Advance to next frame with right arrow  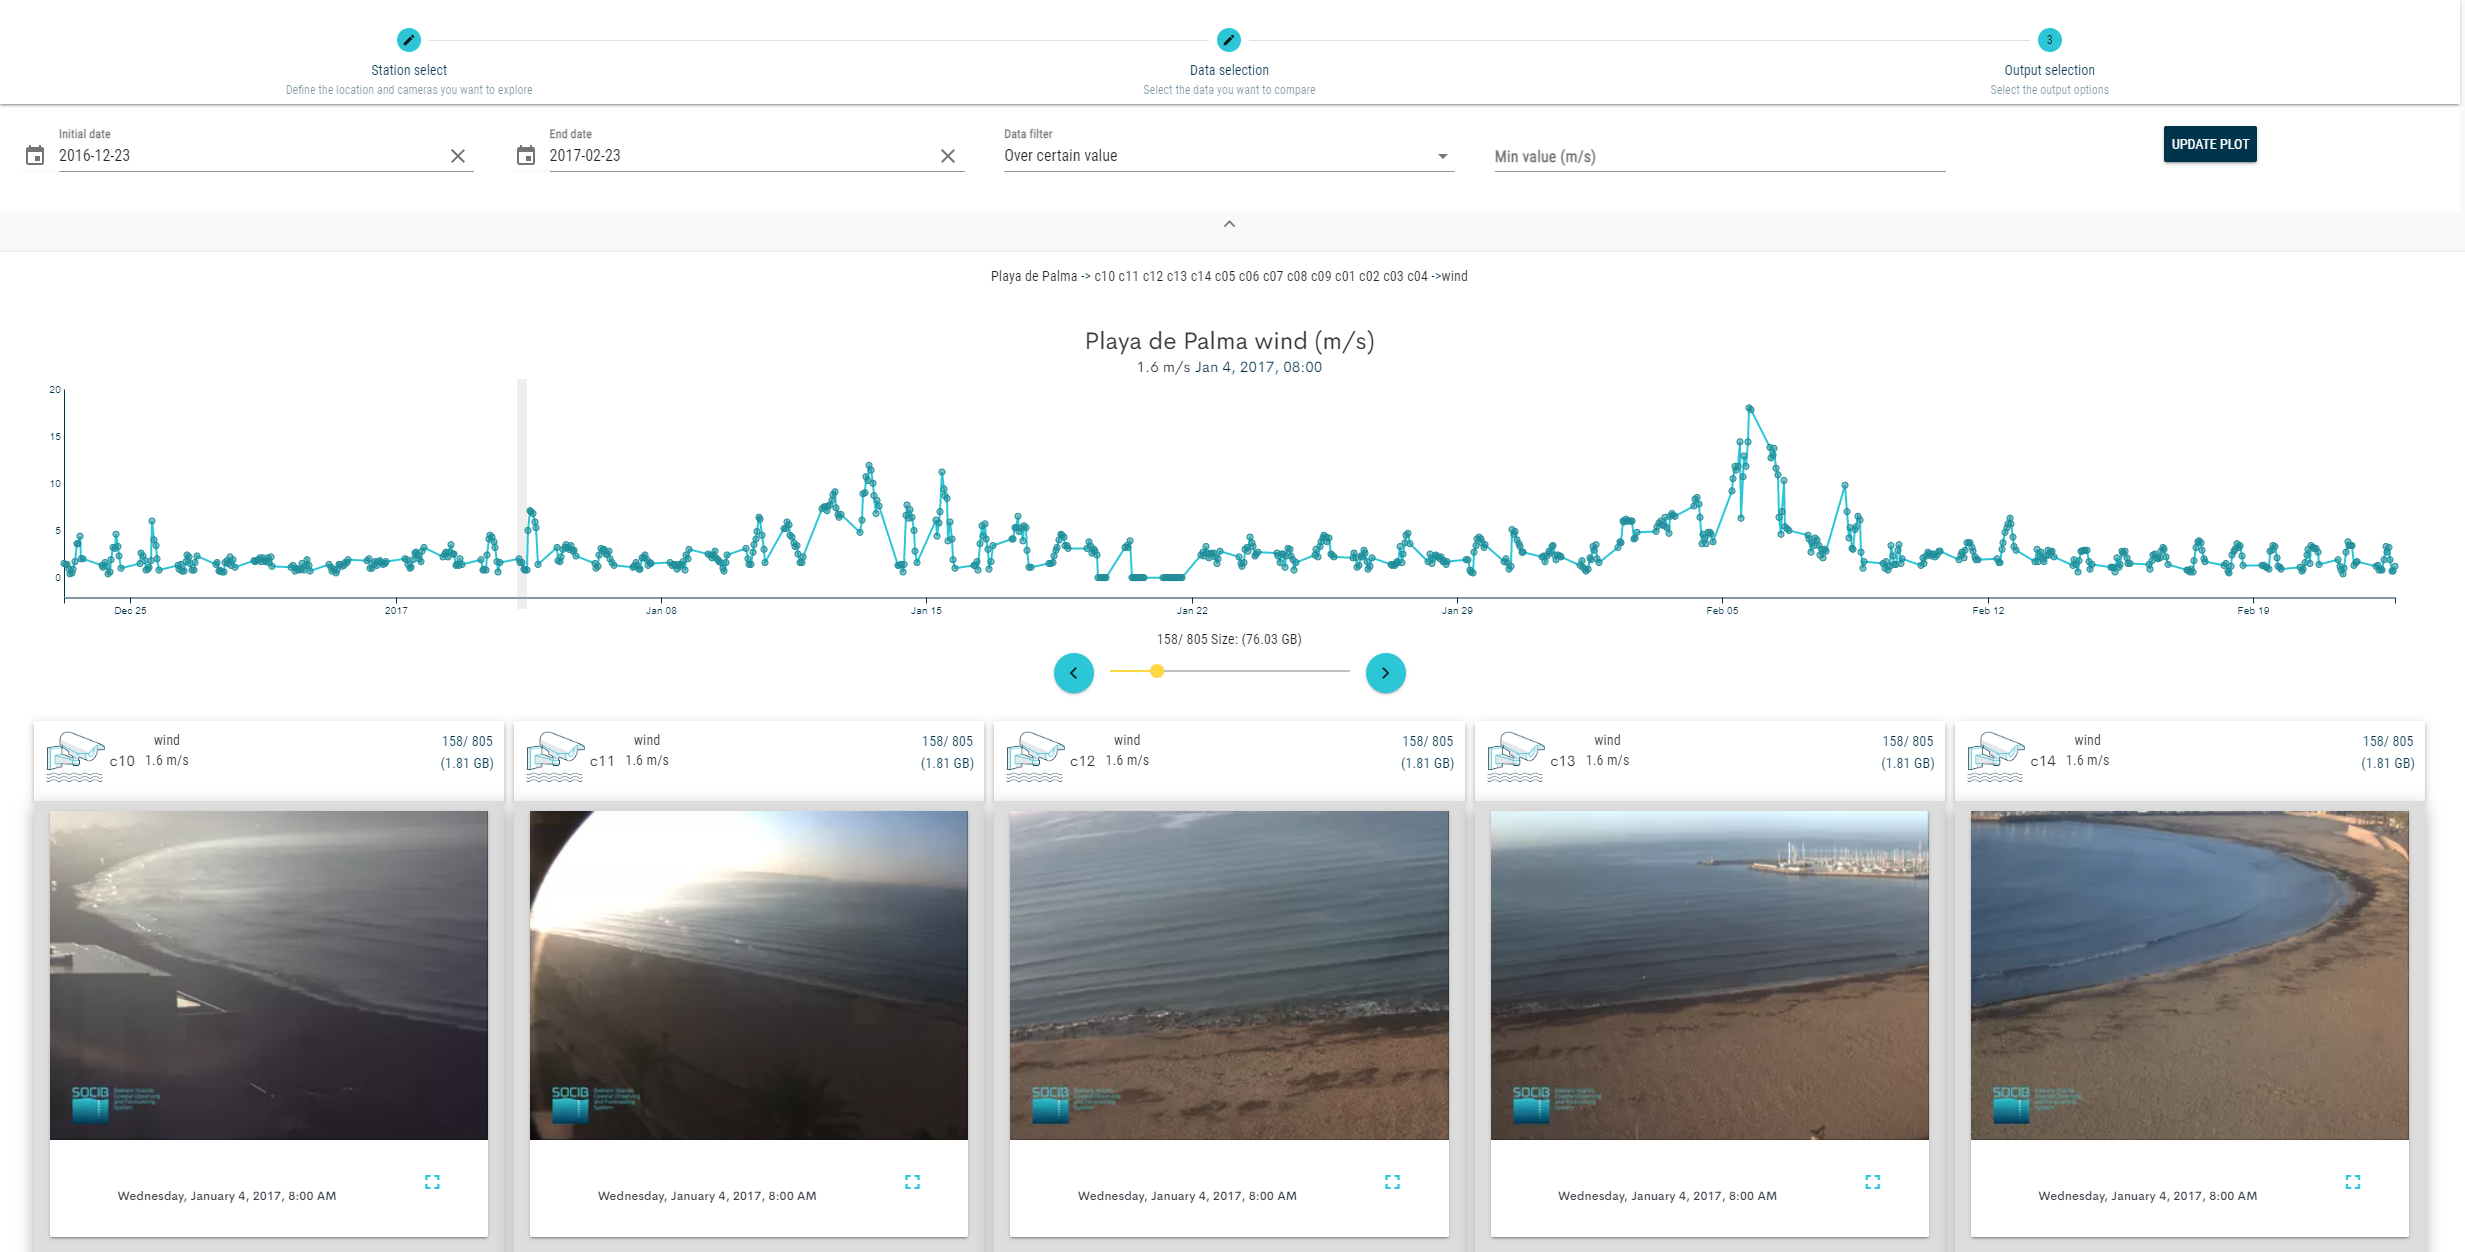click(1386, 673)
